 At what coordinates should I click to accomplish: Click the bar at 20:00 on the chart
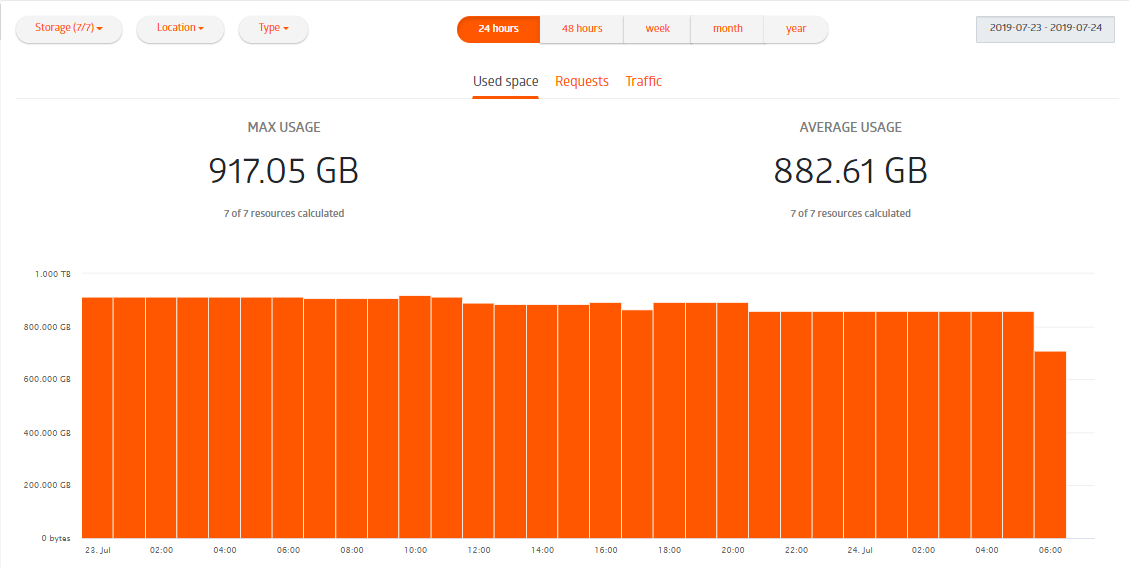coord(732,420)
